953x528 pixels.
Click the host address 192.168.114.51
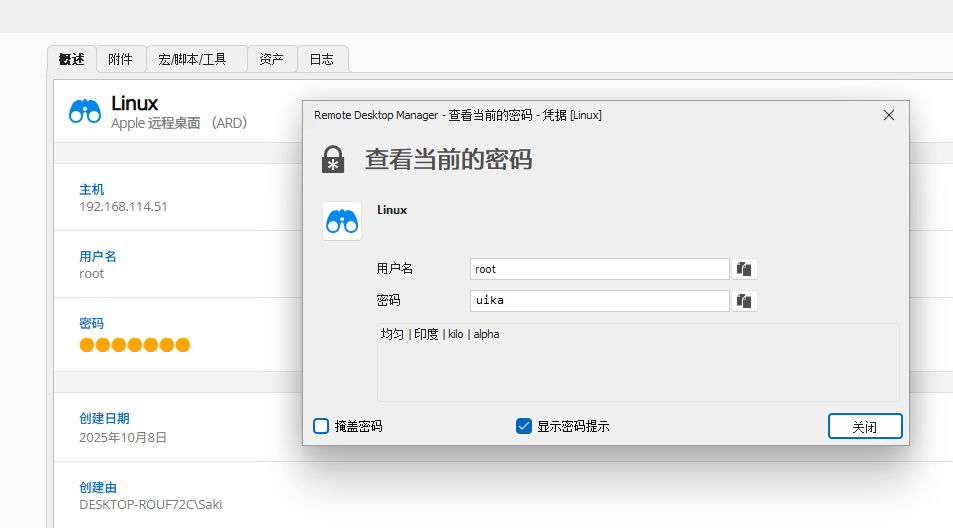pos(123,207)
